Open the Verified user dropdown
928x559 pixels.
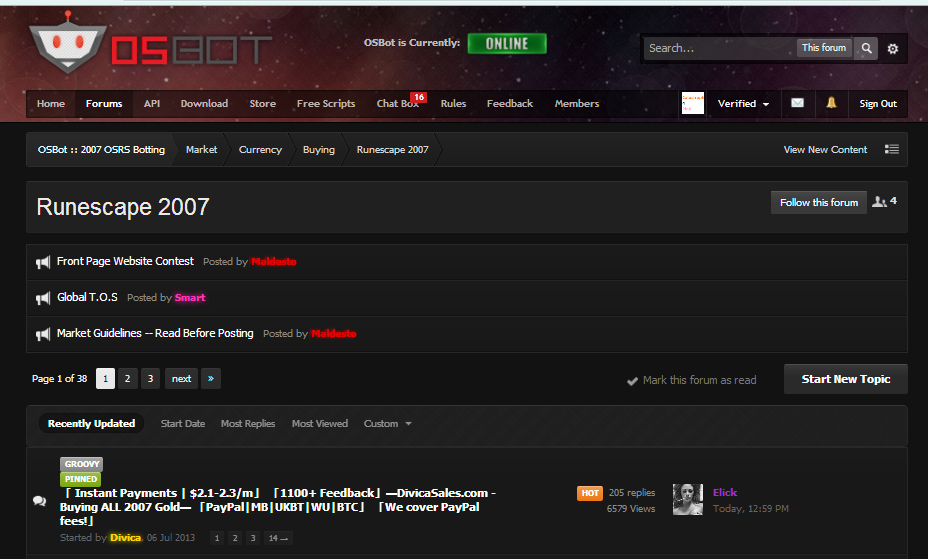pyautogui.click(x=743, y=104)
